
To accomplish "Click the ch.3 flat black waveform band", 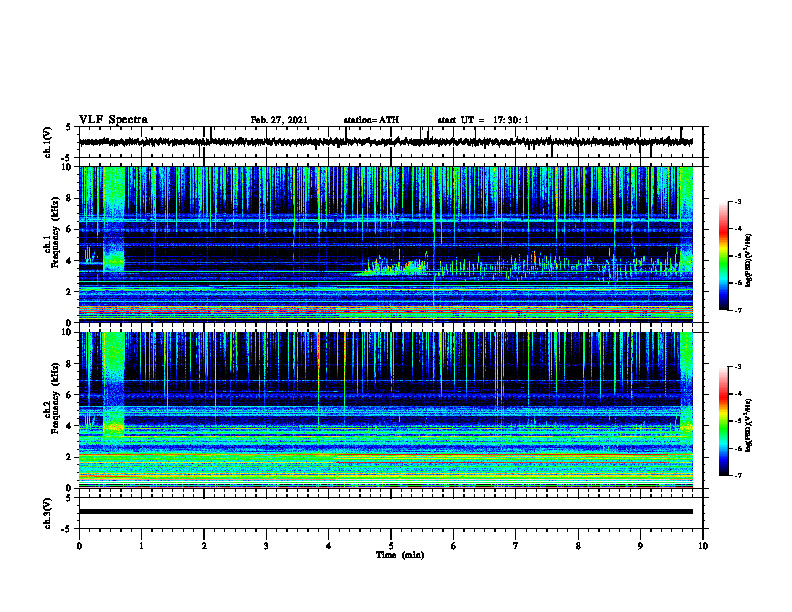I will [x=386, y=512].
